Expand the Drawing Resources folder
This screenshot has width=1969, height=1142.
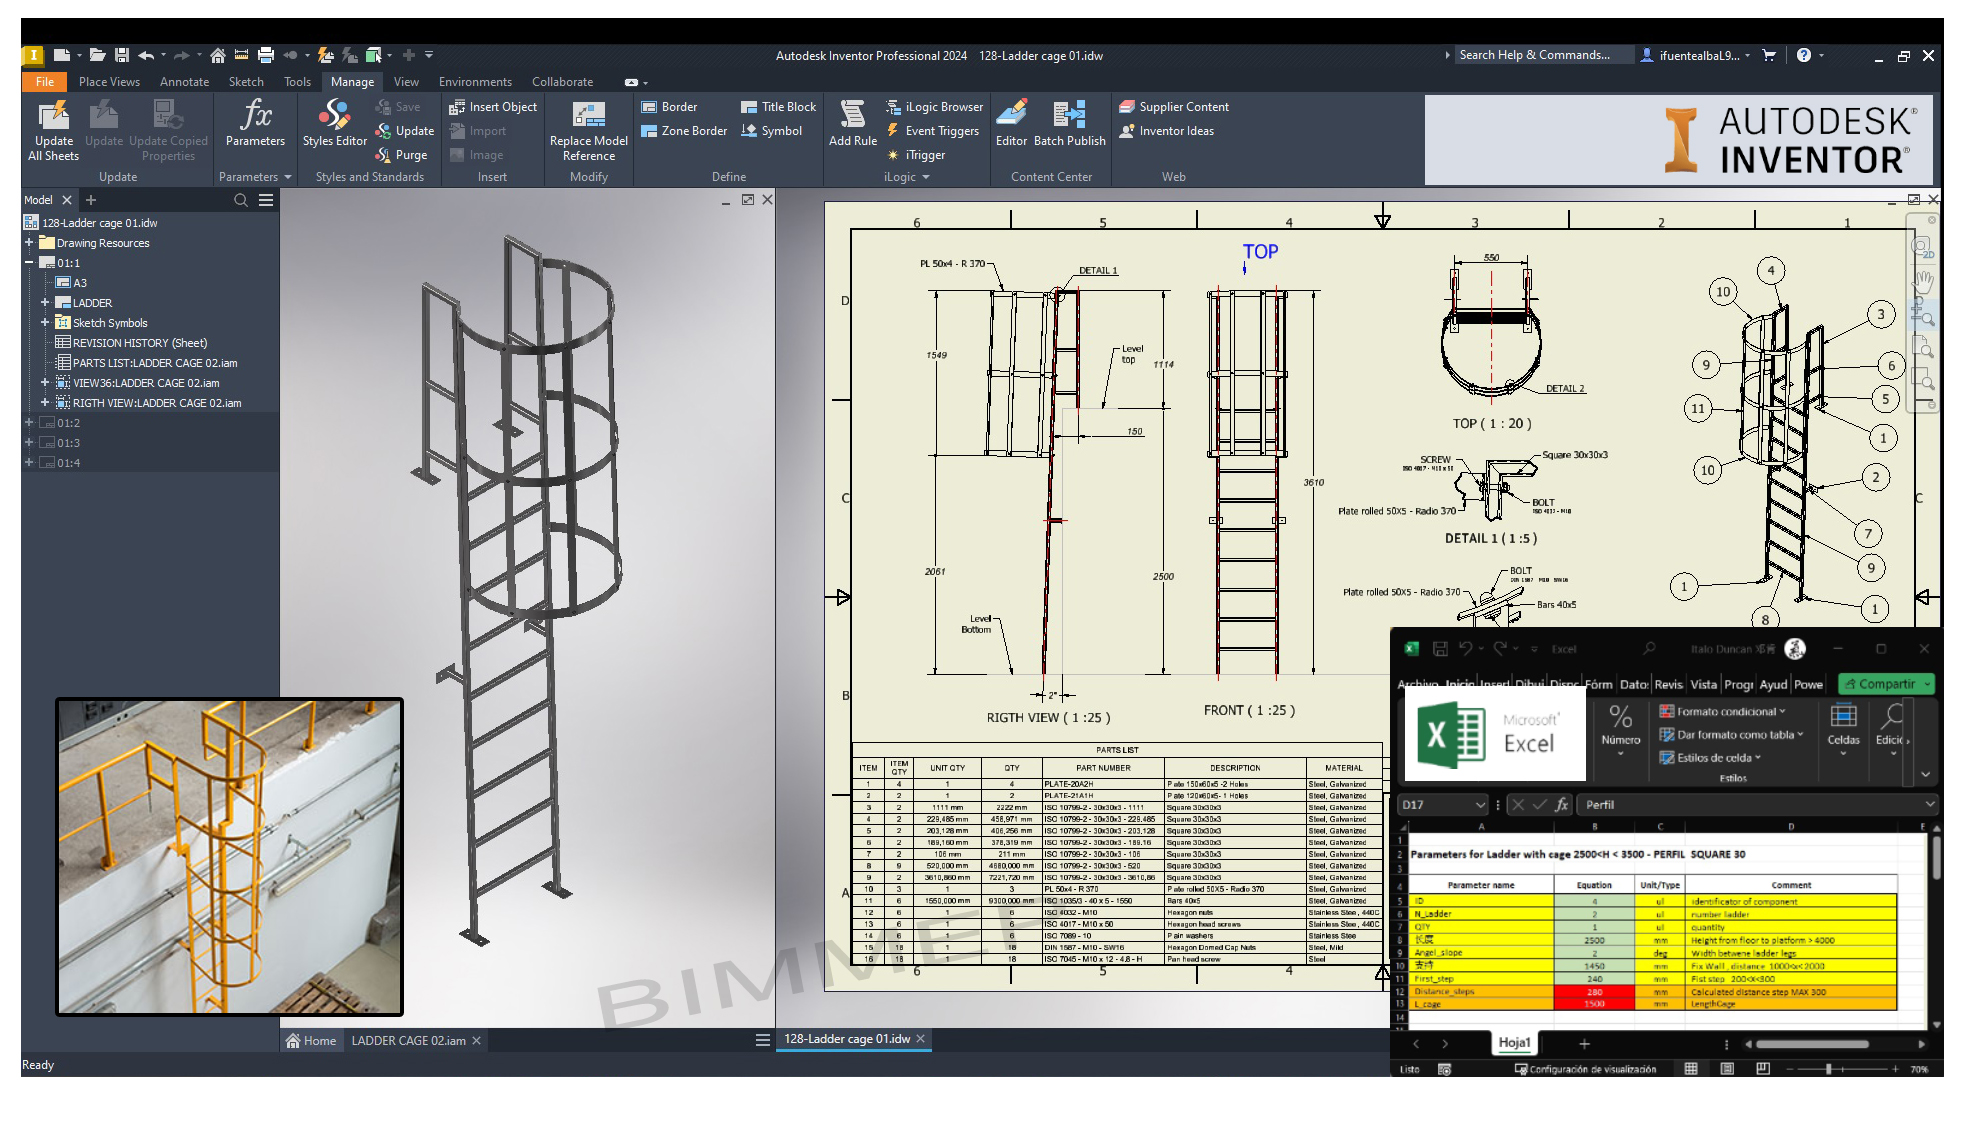[29, 242]
